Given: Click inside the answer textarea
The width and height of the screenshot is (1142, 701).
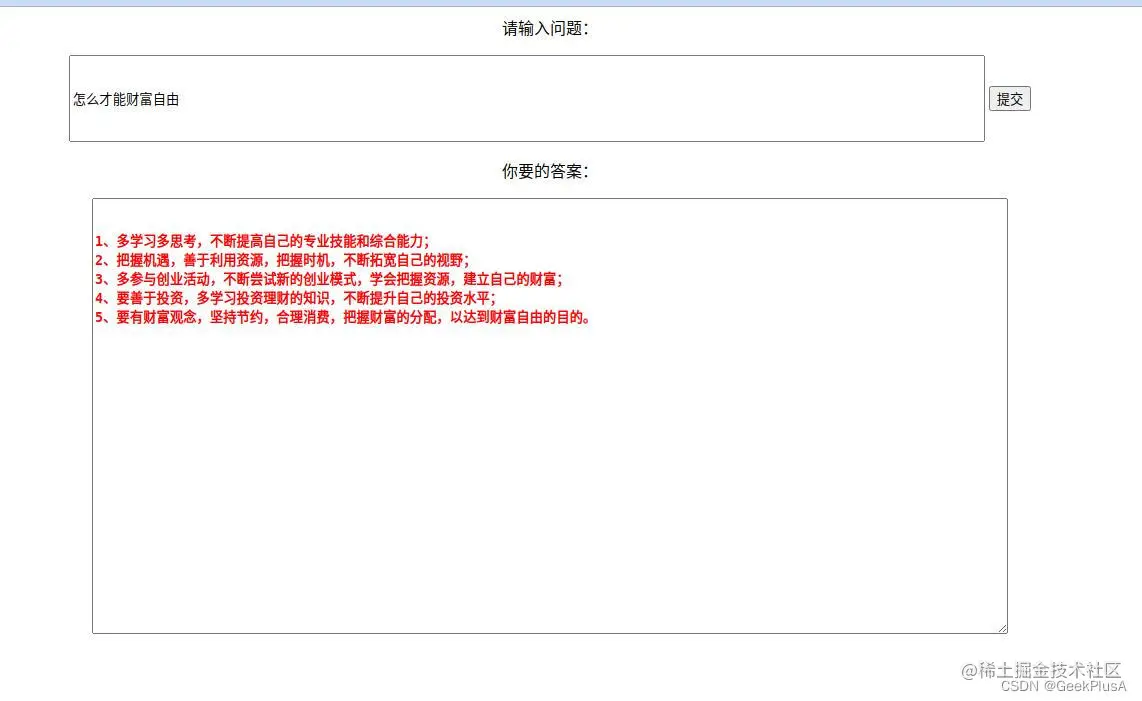Looking at the screenshot, I should [550, 450].
